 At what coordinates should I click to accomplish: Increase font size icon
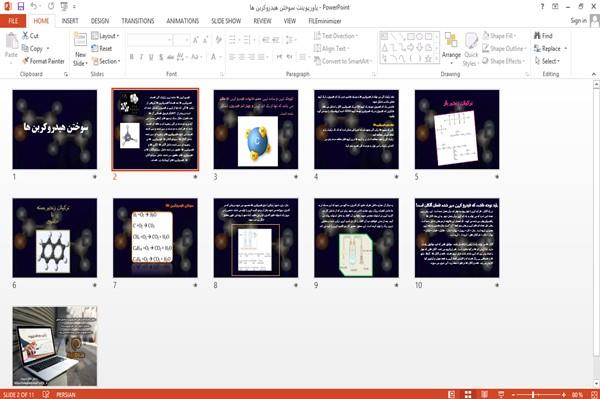196,40
